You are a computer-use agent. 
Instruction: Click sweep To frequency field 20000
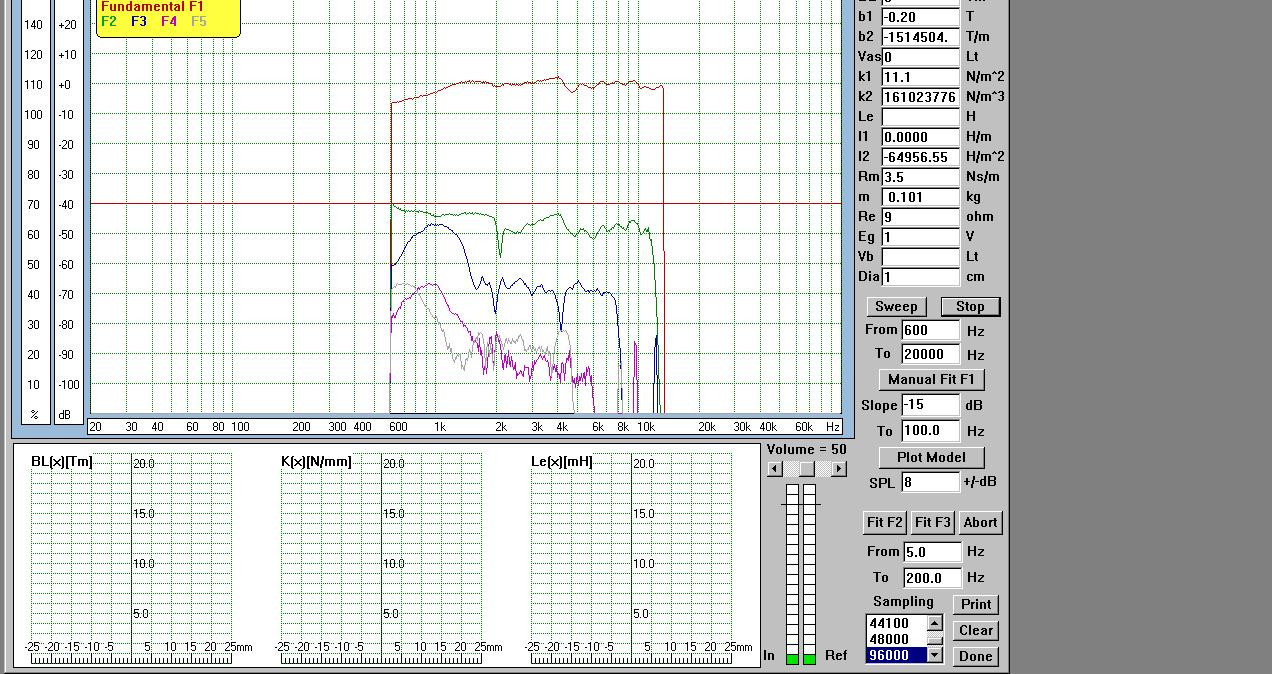pos(931,354)
